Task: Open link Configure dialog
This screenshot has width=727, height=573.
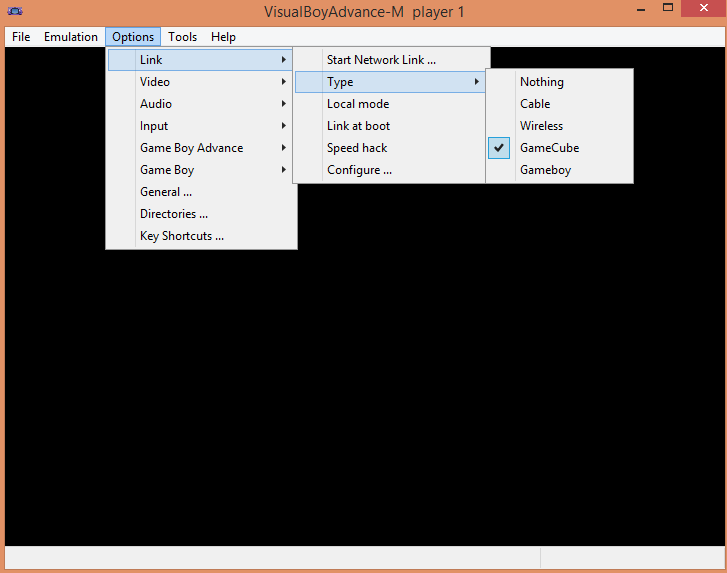Action: tap(390, 170)
